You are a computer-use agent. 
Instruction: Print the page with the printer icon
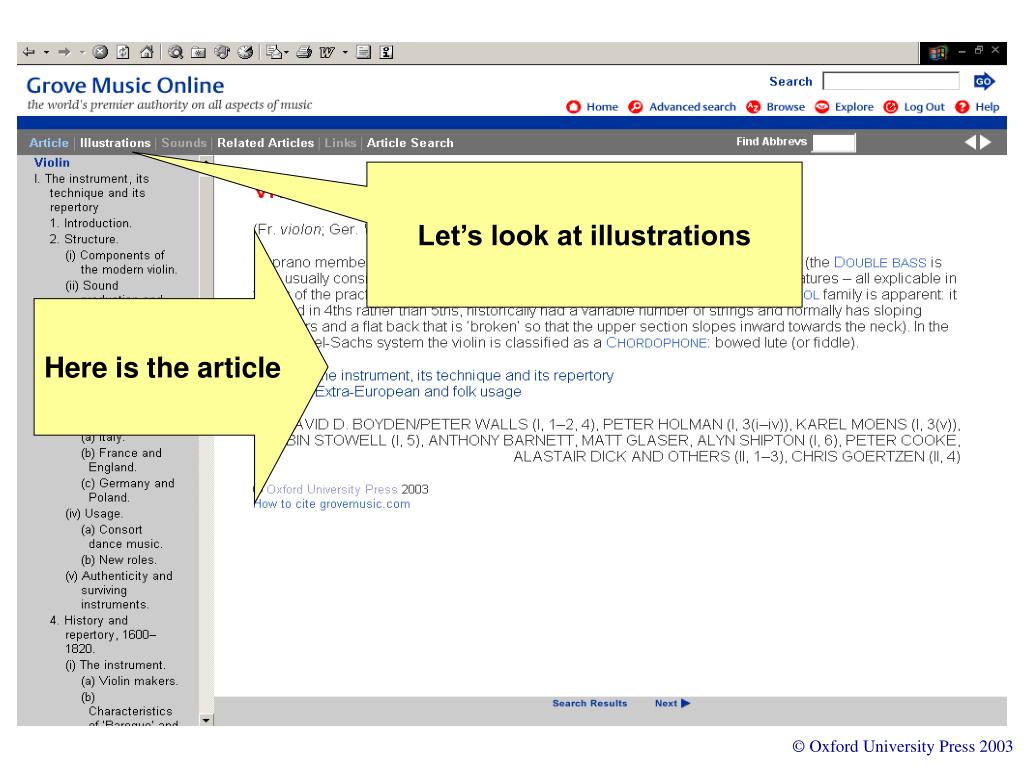coord(304,52)
